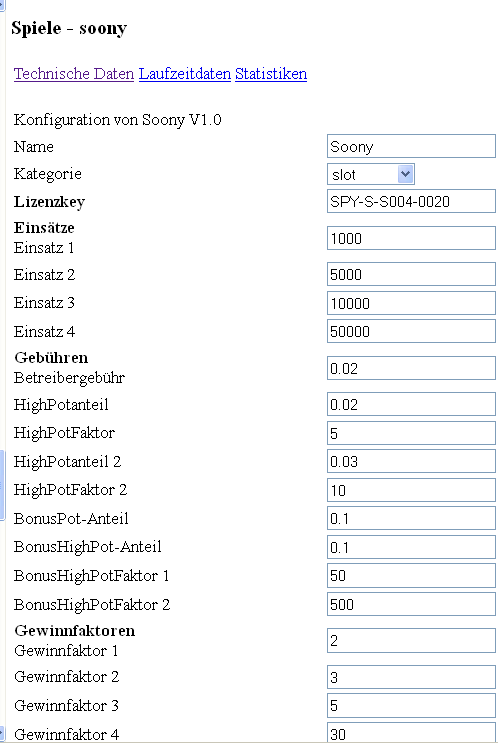Open the Statistiken link
The image size is (498, 743).
(x=271, y=74)
